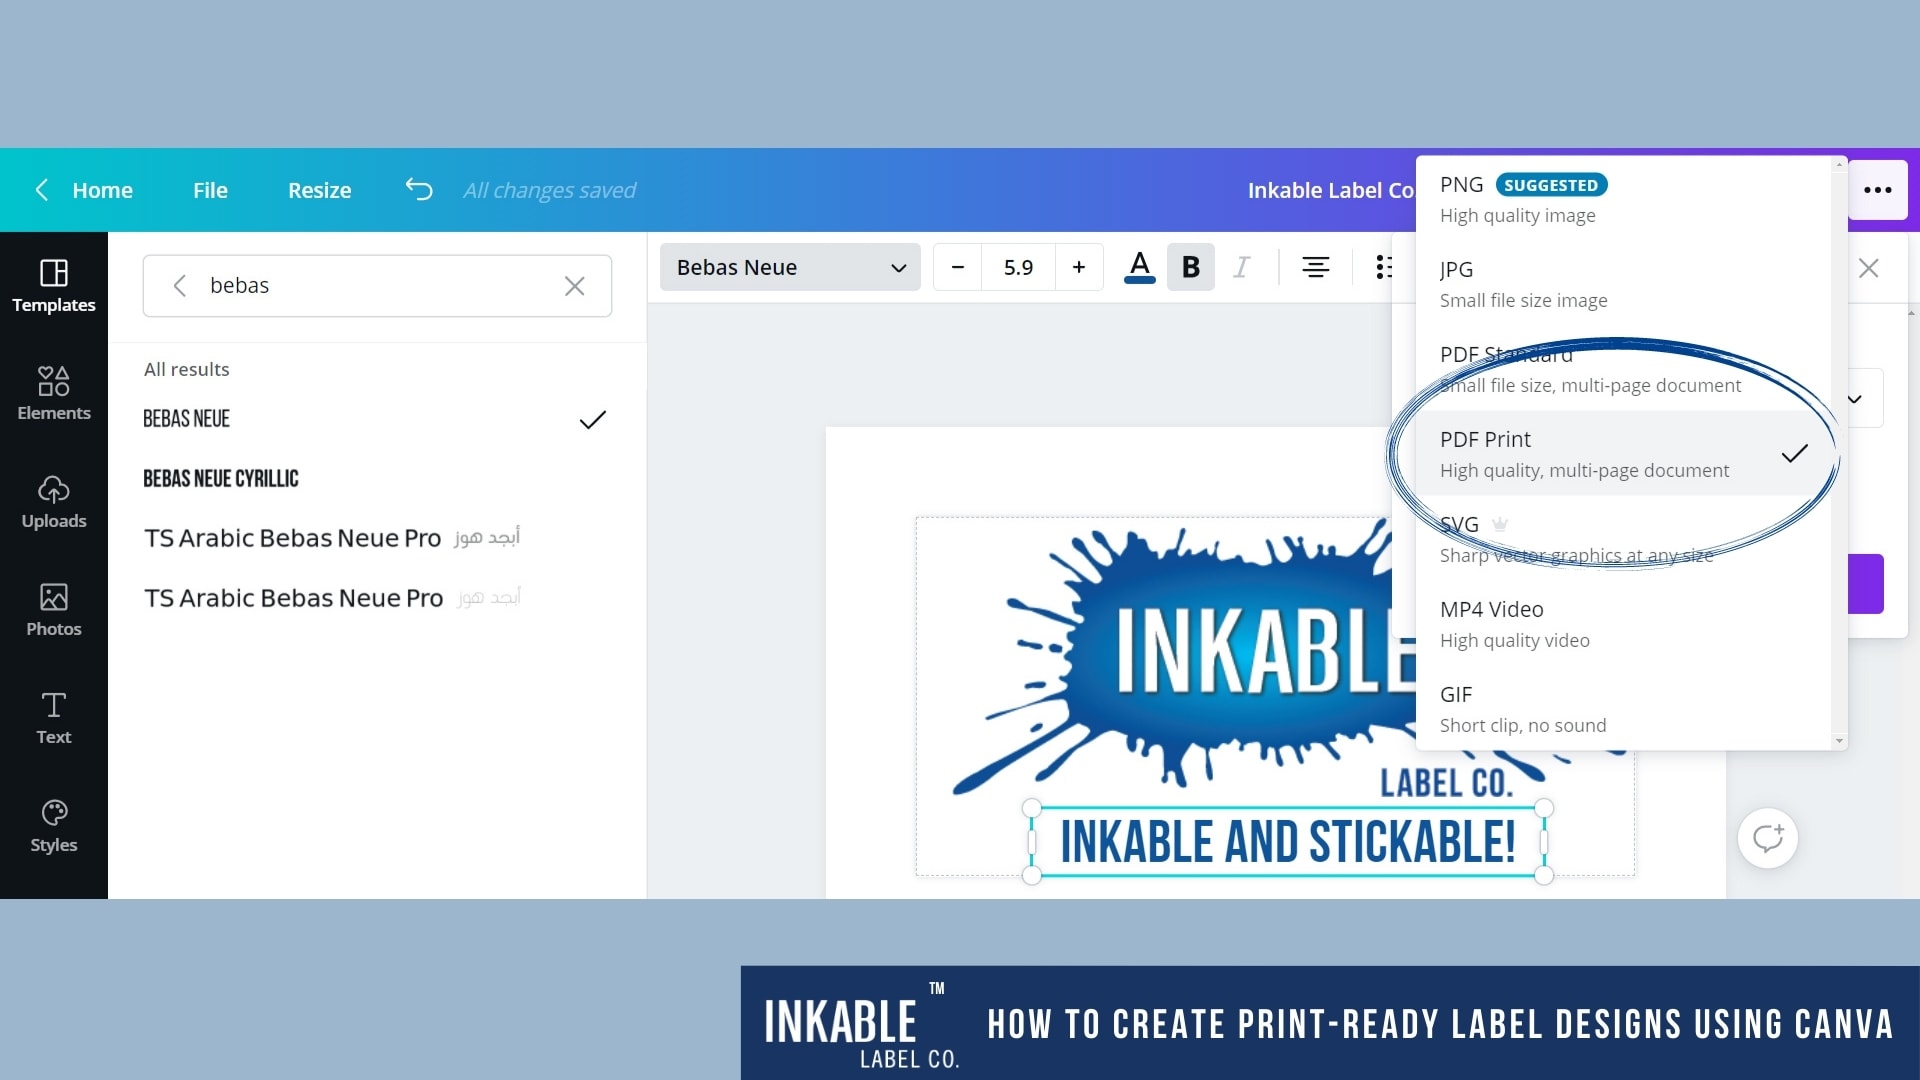Open the Bebas Neue font dropdown
Viewport: 1920px width, 1080px height.
coord(789,267)
